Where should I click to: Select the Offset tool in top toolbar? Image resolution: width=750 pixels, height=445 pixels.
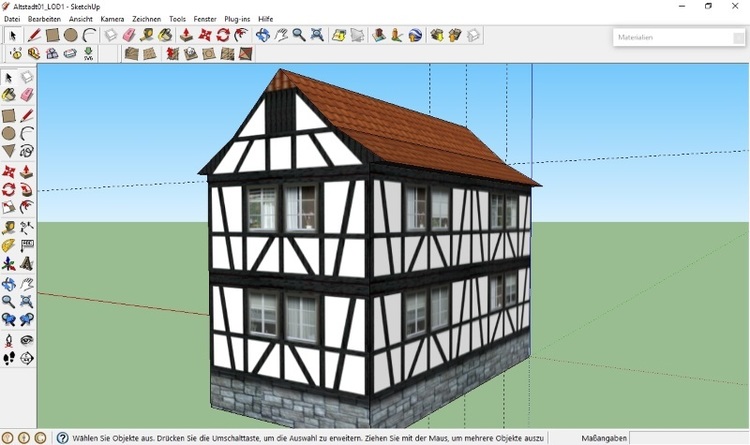241,35
